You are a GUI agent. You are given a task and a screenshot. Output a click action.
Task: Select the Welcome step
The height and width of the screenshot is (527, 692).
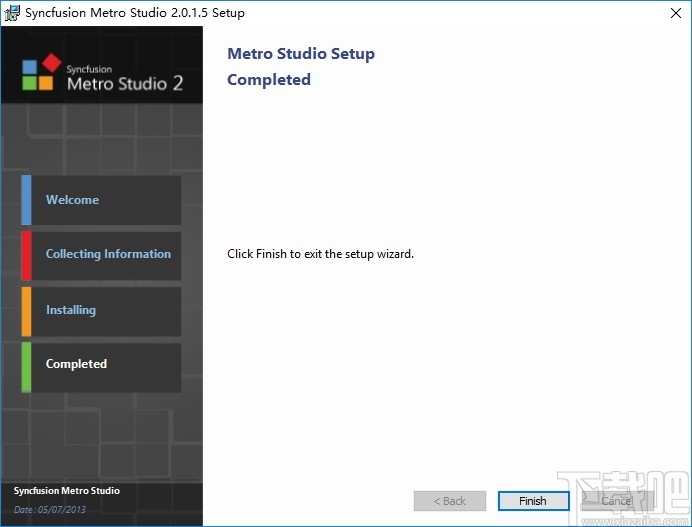(101, 200)
